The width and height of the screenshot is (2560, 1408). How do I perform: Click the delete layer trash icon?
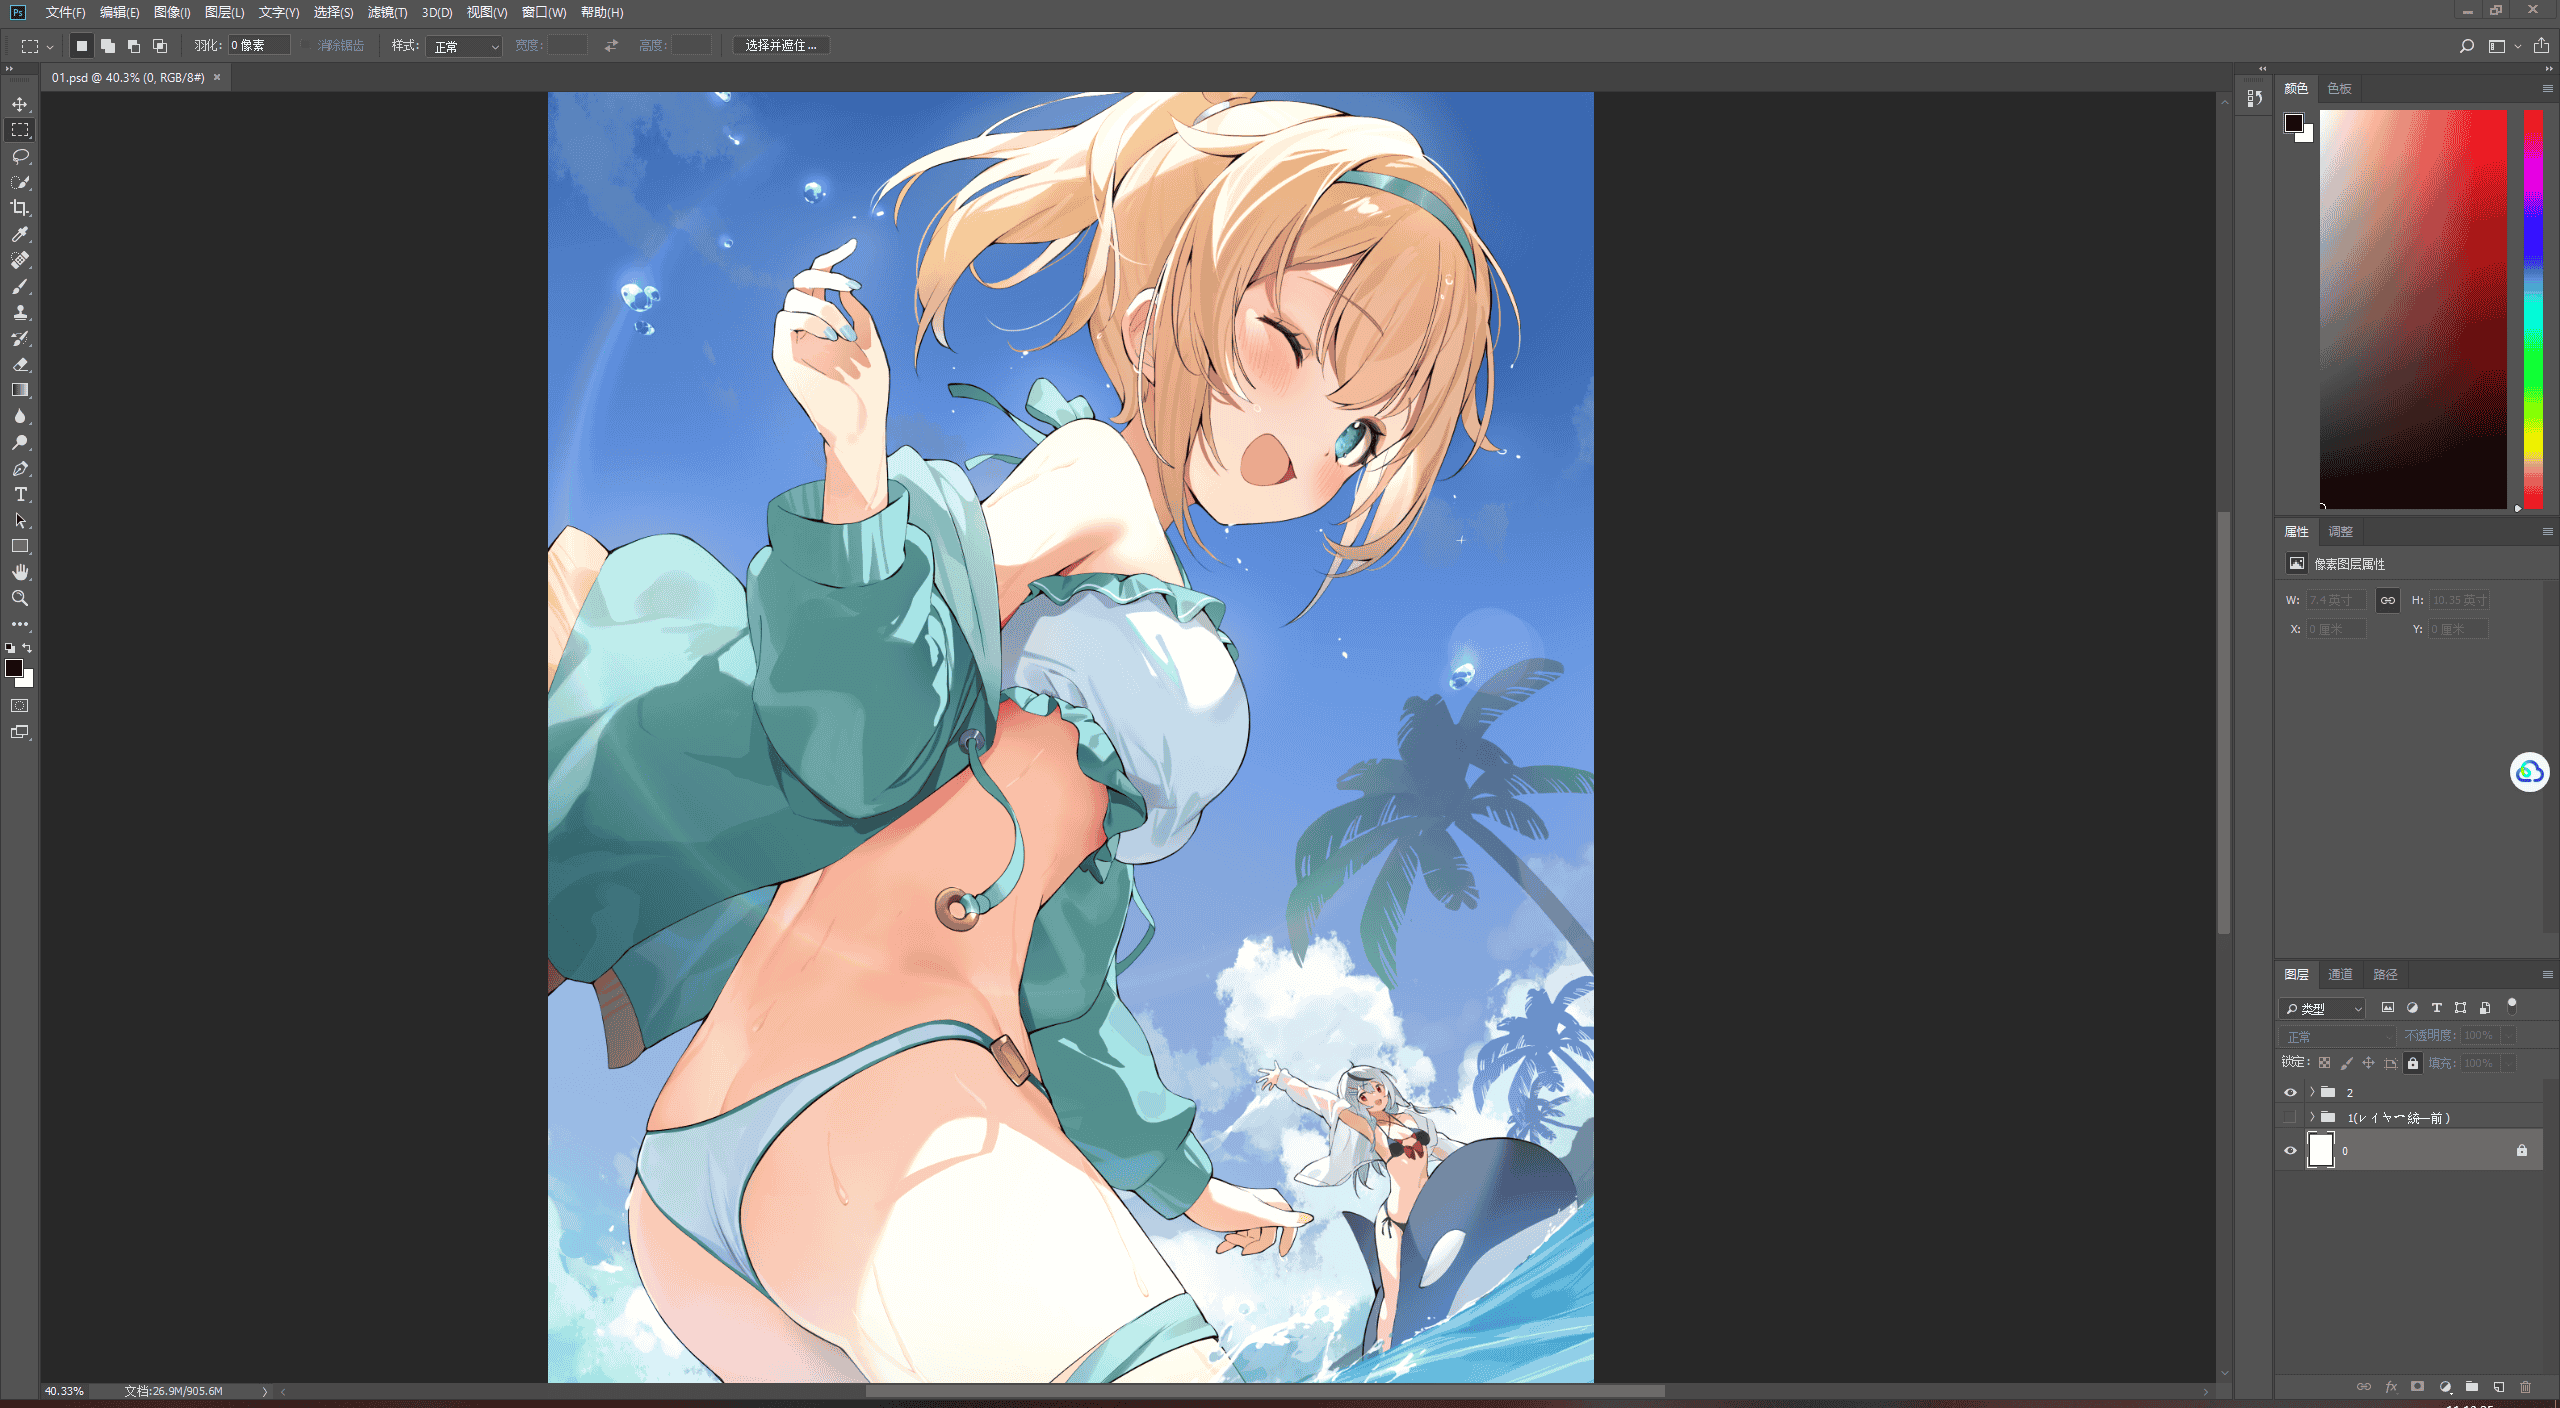[2525, 1387]
